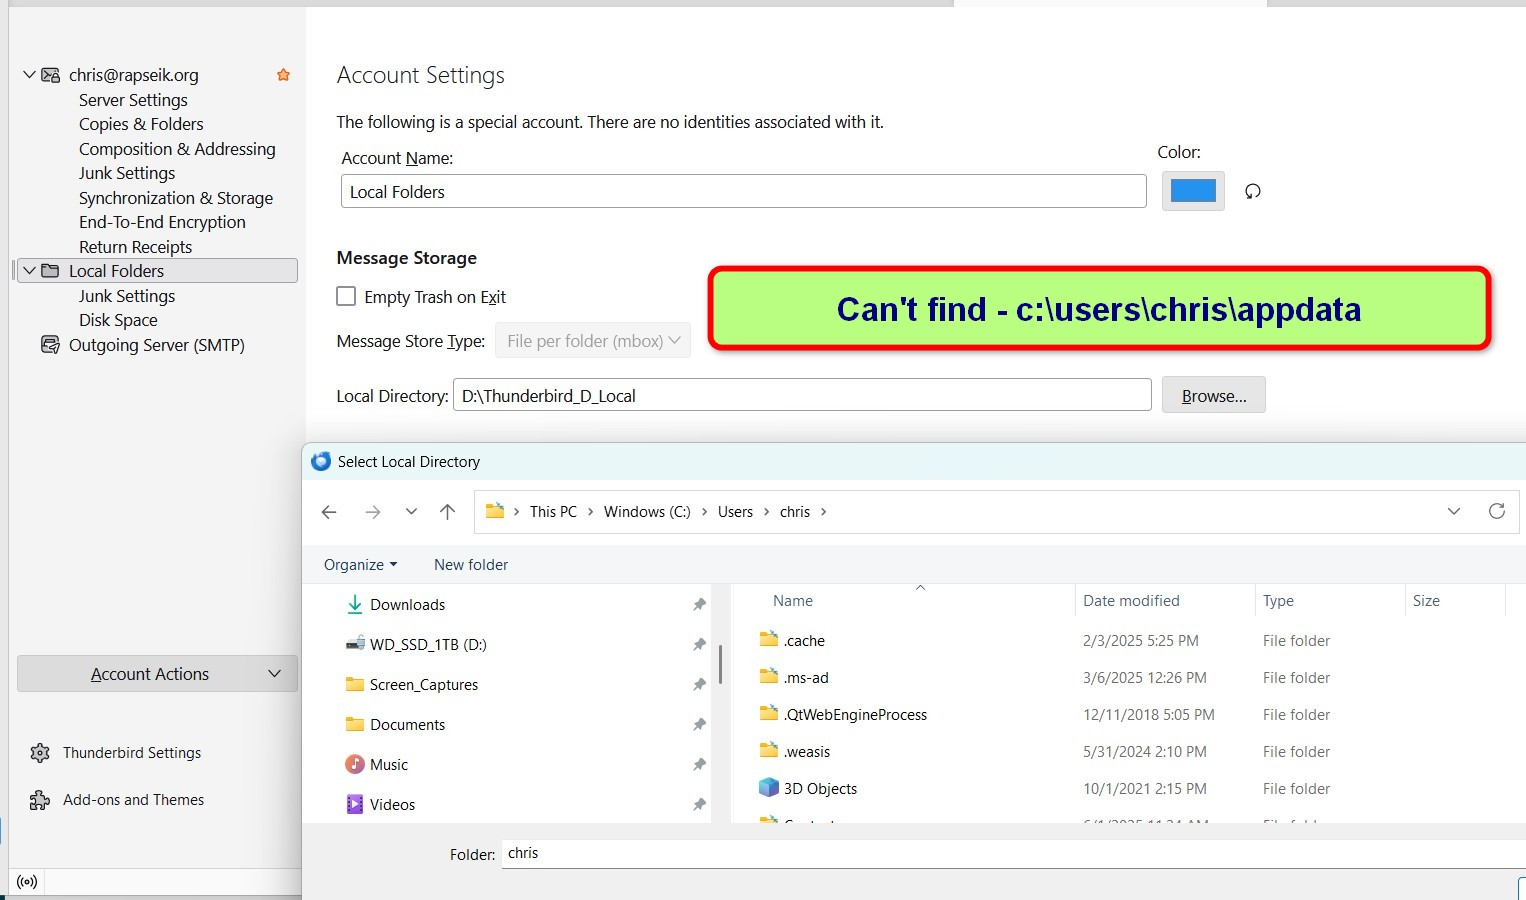Open Synchronization & Storage settings

176,198
